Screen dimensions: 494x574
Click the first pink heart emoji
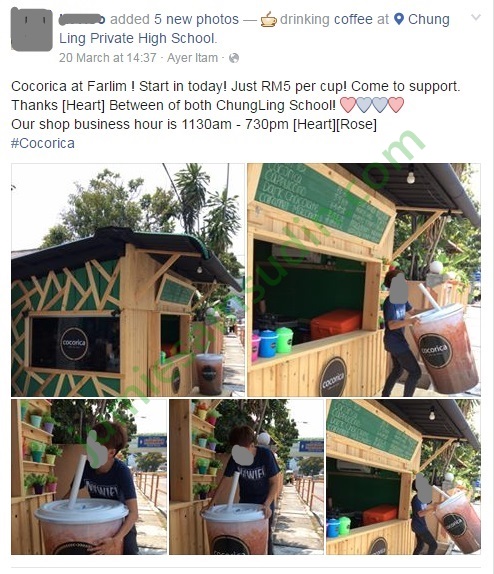348,105
